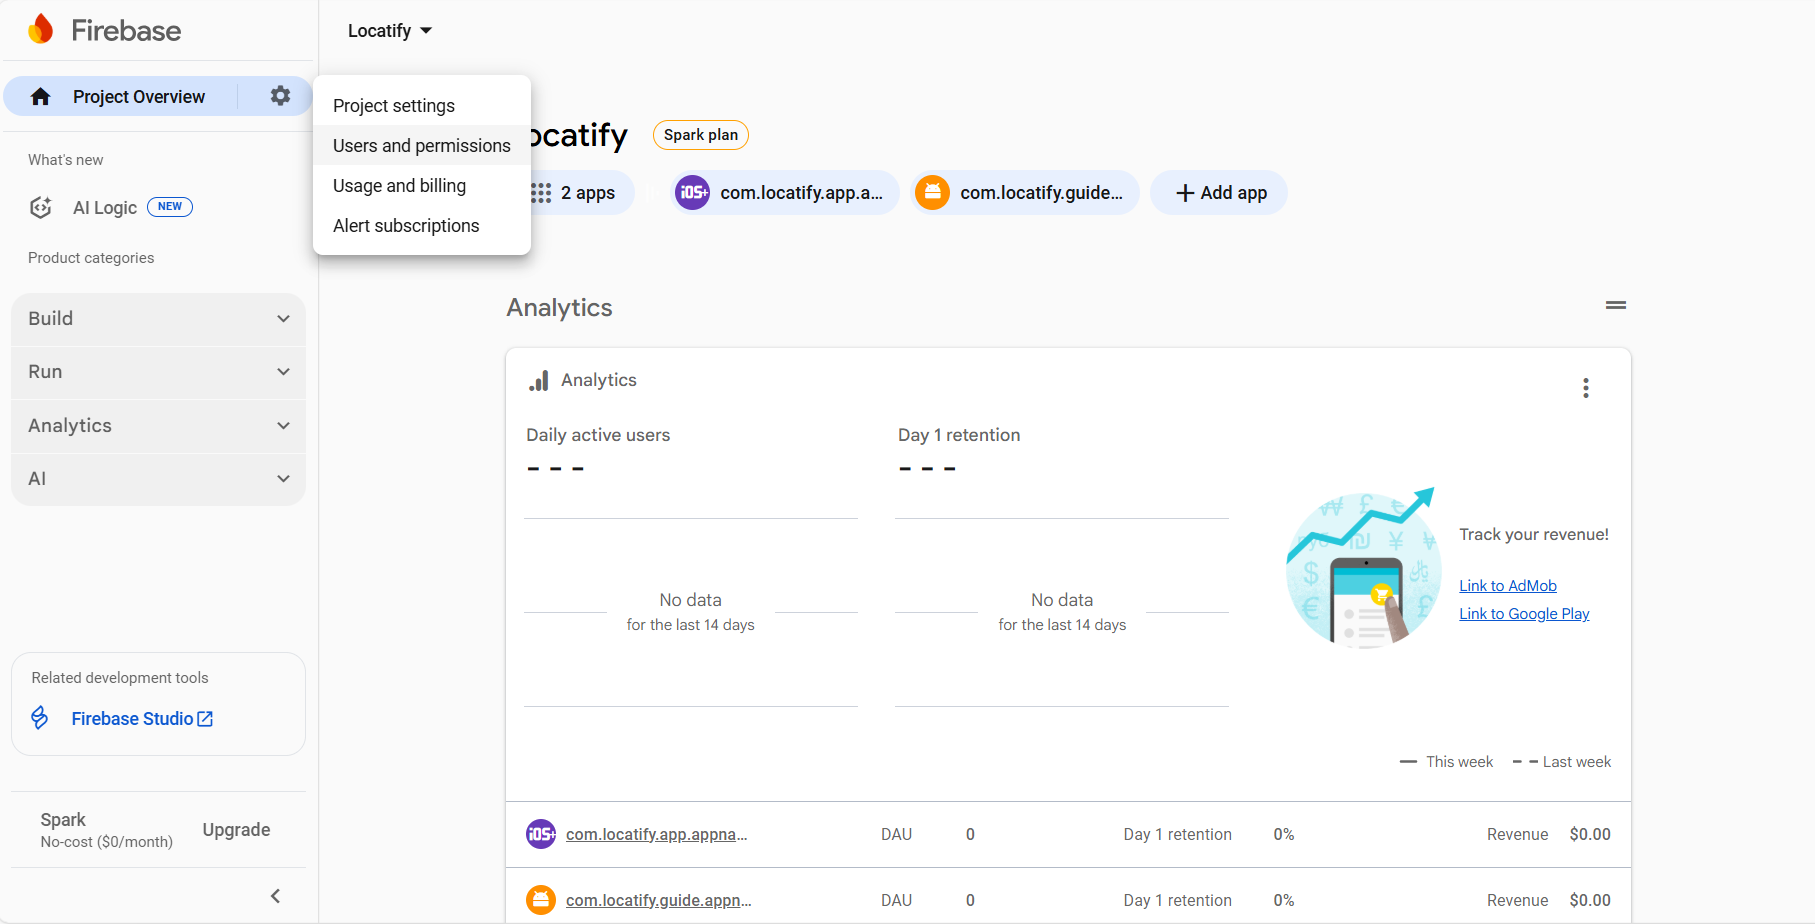Open the Analytics card three-dot menu

[1586, 388]
